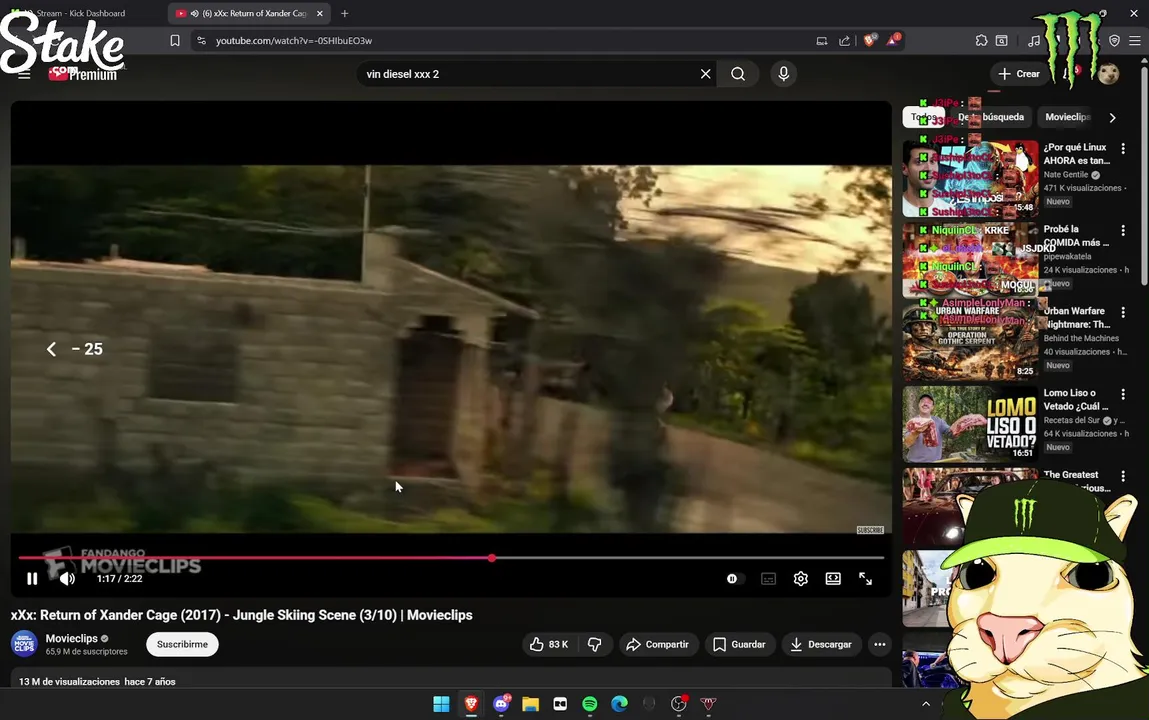Image resolution: width=1149 pixels, height=720 pixels.
Task: Open 'Probé la COMIDA más' video title
Action: tap(1076, 236)
